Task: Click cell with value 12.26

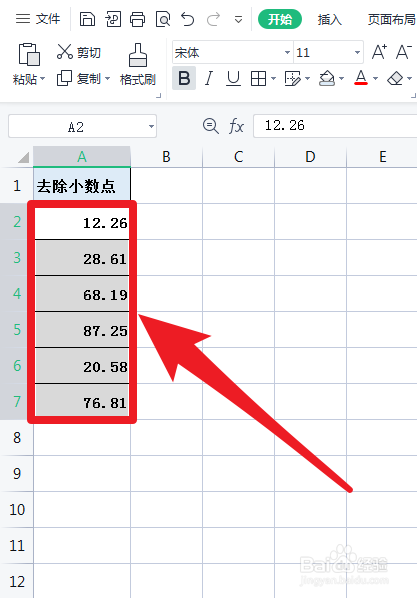Action: click(x=82, y=222)
